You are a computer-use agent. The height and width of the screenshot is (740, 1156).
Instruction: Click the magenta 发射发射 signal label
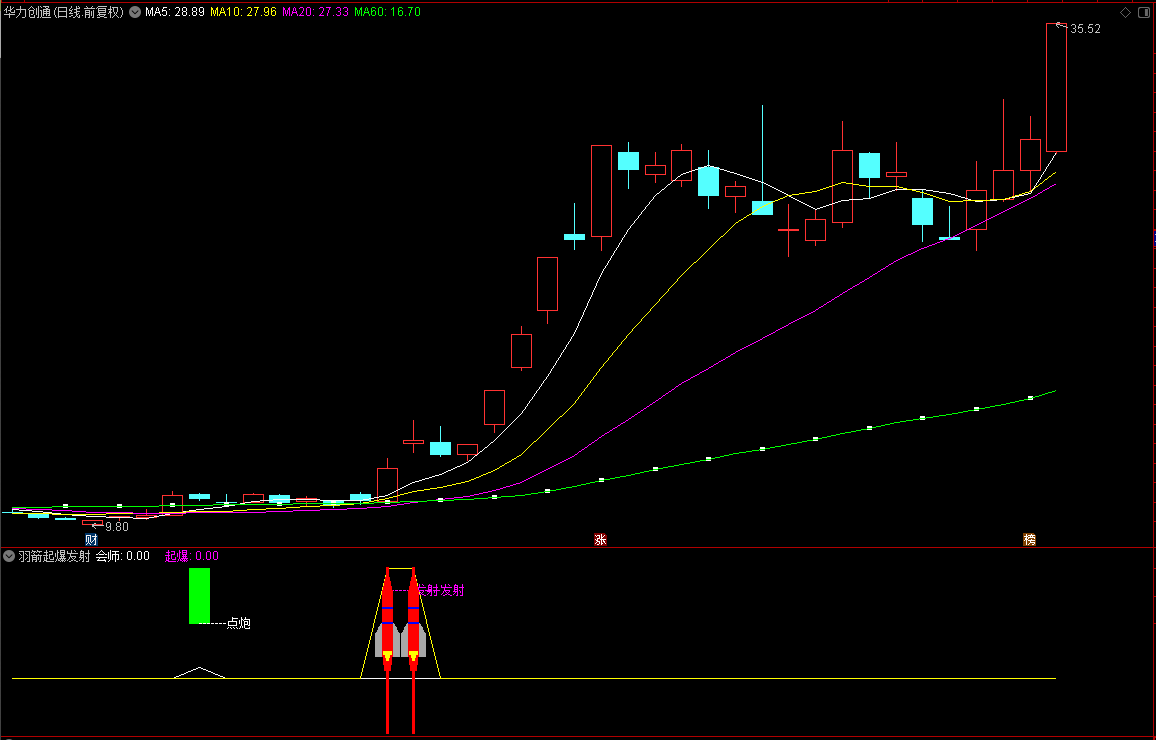point(441,590)
